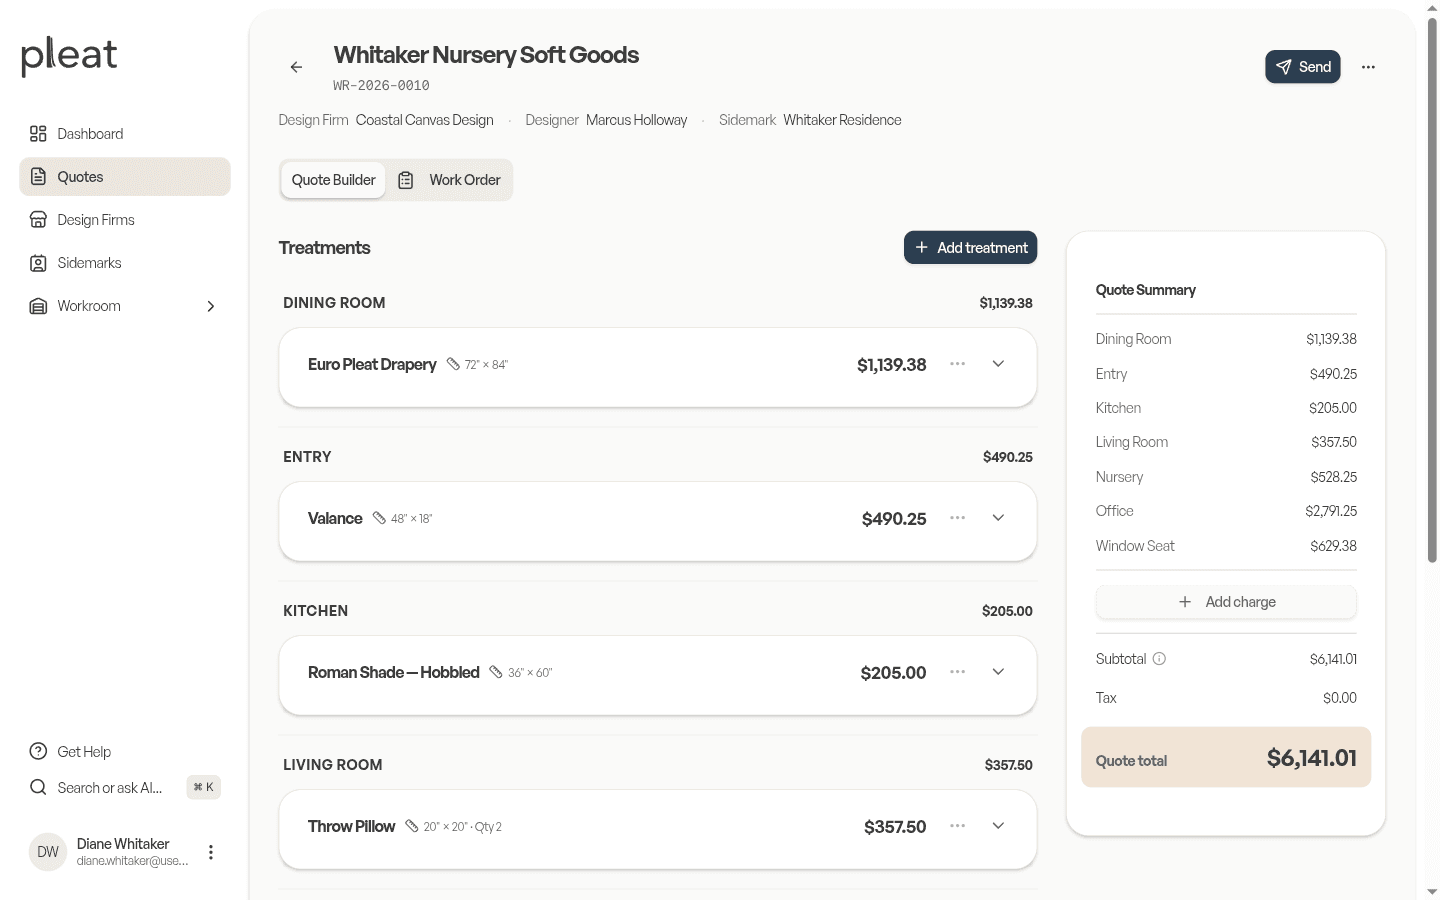Click the Quotes document icon
This screenshot has width=1440, height=900.
pos(38,177)
